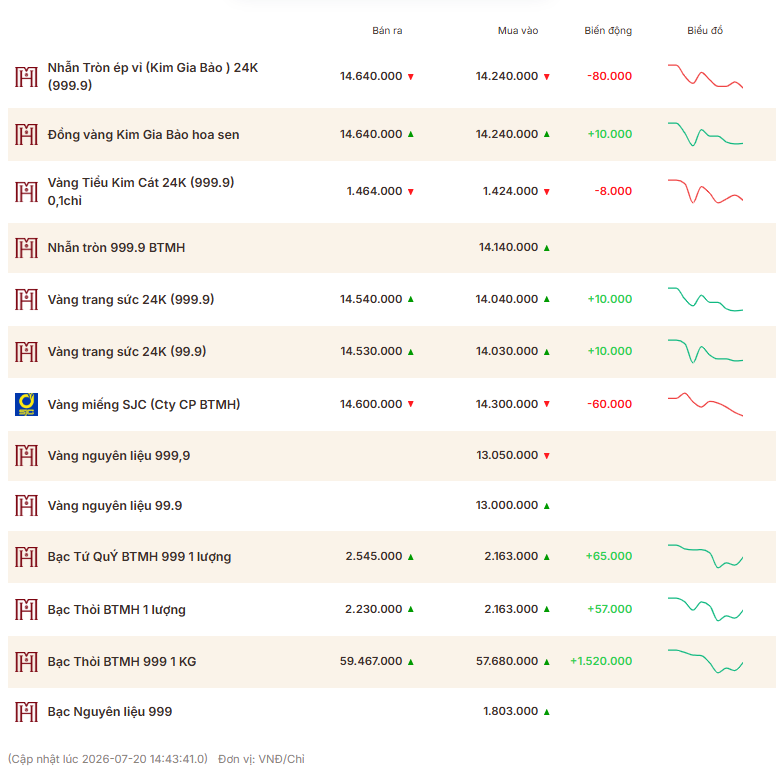Click the SJC logo icon for Vàng miếng SJC
Viewport: 780px width, 773px height.
(x=26, y=404)
